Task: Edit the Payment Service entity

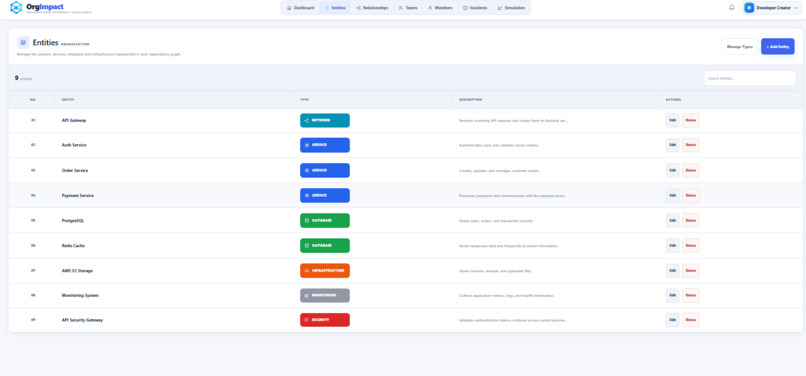Action: point(672,195)
